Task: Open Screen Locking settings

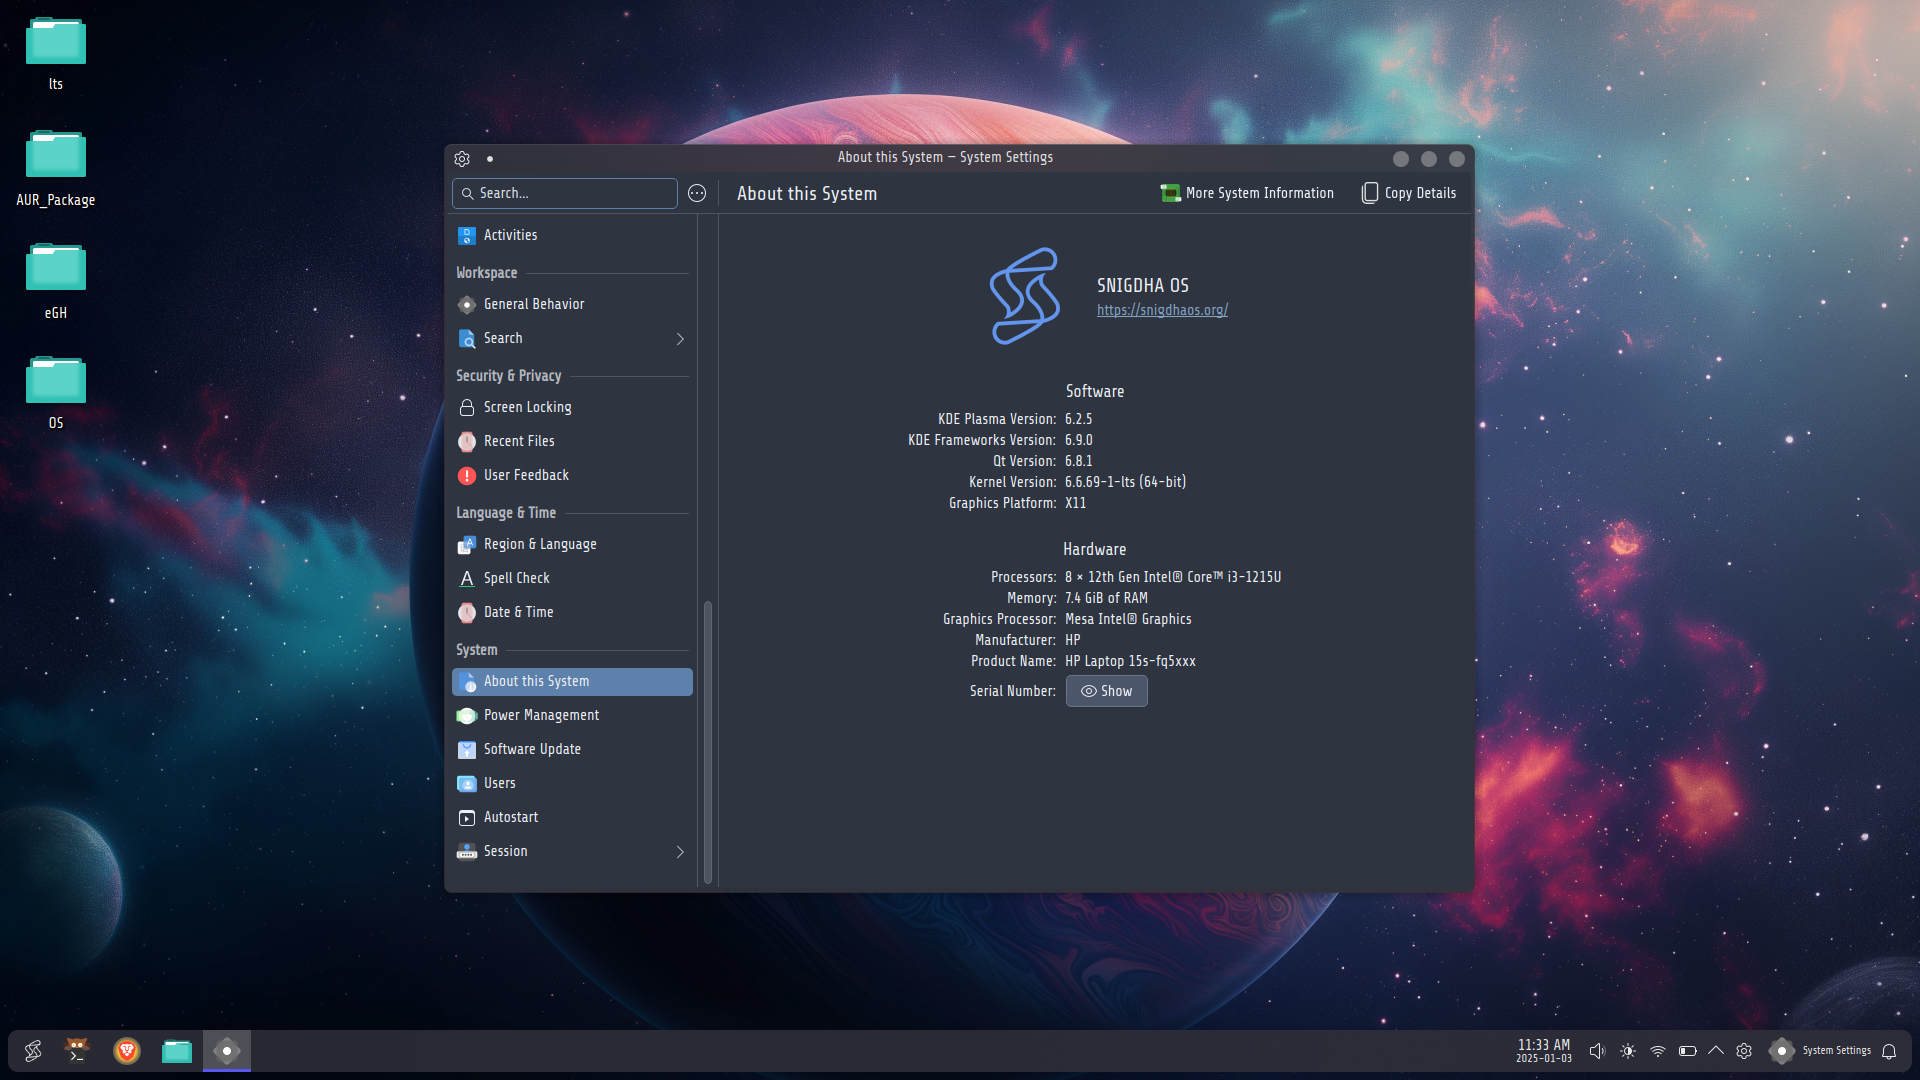Action: point(571,407)
